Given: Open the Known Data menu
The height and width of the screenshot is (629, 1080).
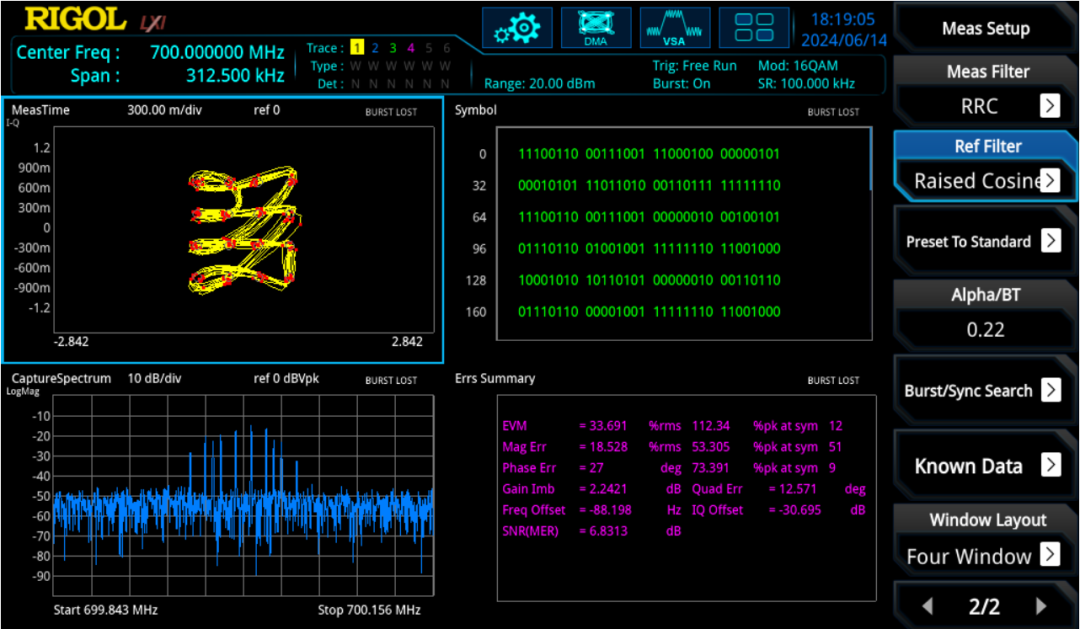Looking at the screenshot, I should [x=1050, y=465].
